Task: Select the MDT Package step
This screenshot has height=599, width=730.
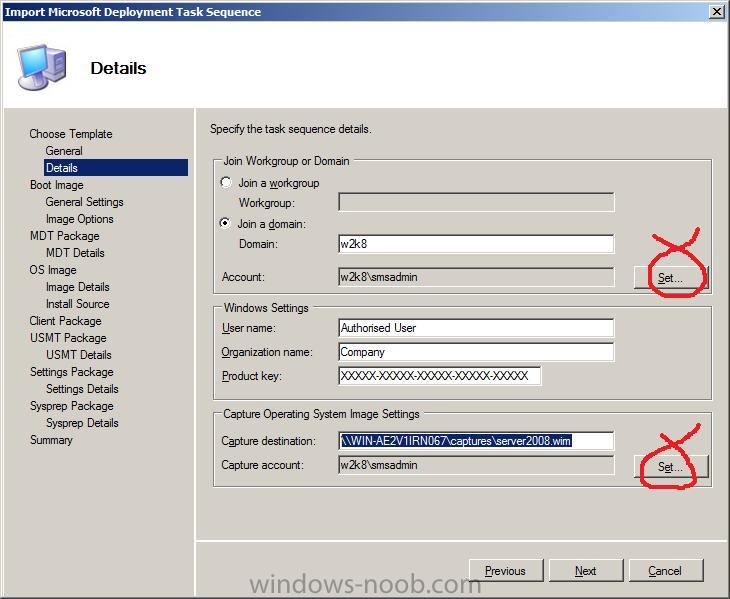Action: 65,236
